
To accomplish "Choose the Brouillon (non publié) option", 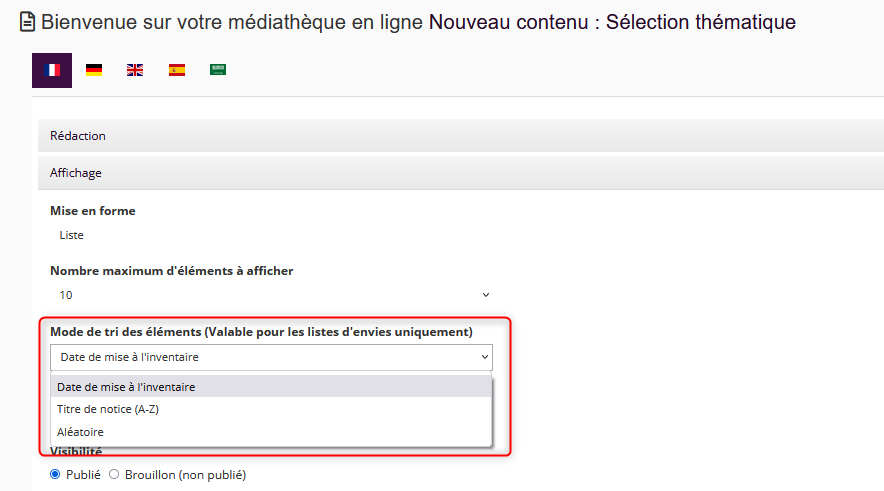I will [x=114, y=474].
